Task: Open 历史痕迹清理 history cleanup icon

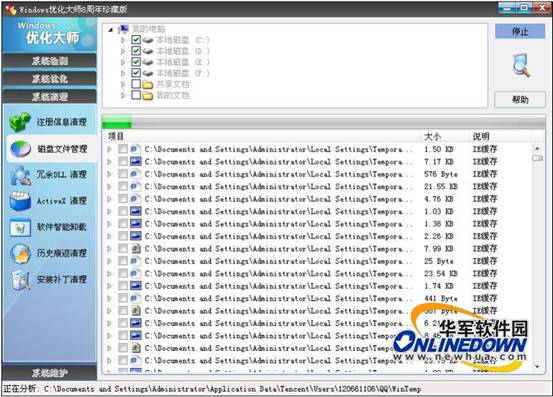Action: point(20,254)
